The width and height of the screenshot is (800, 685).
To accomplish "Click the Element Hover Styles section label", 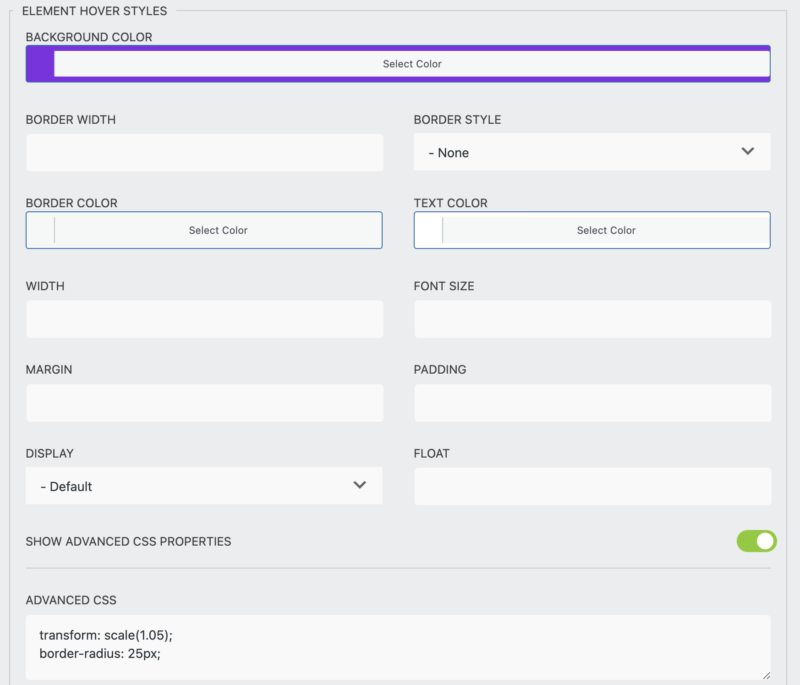I will (x=96, y=11).
